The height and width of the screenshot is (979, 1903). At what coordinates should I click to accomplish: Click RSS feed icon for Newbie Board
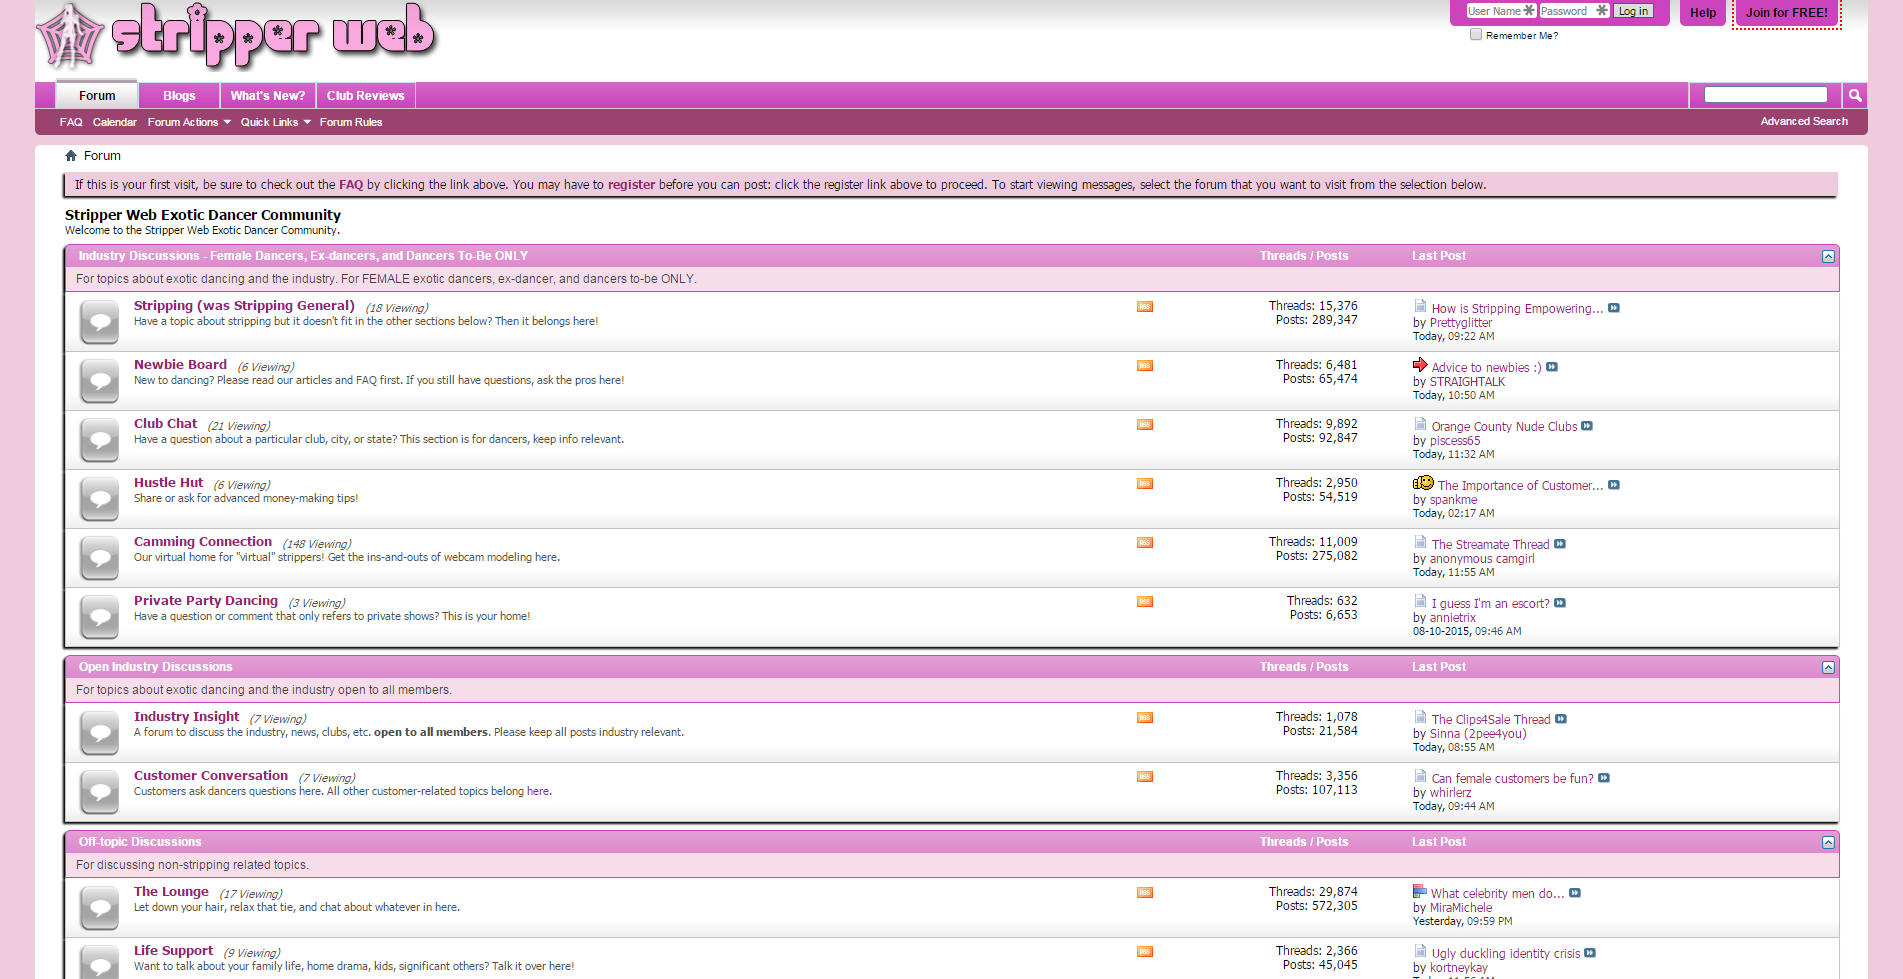point(1145,366)
